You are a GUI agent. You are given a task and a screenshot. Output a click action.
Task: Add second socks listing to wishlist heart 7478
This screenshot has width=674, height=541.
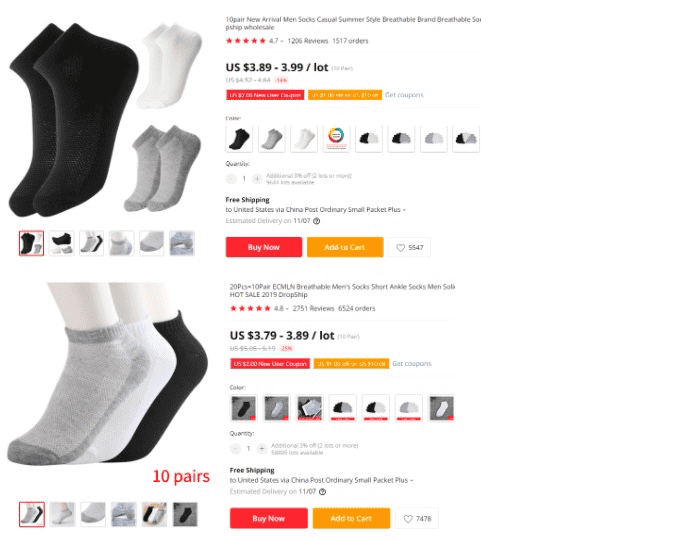click(417, 519)
